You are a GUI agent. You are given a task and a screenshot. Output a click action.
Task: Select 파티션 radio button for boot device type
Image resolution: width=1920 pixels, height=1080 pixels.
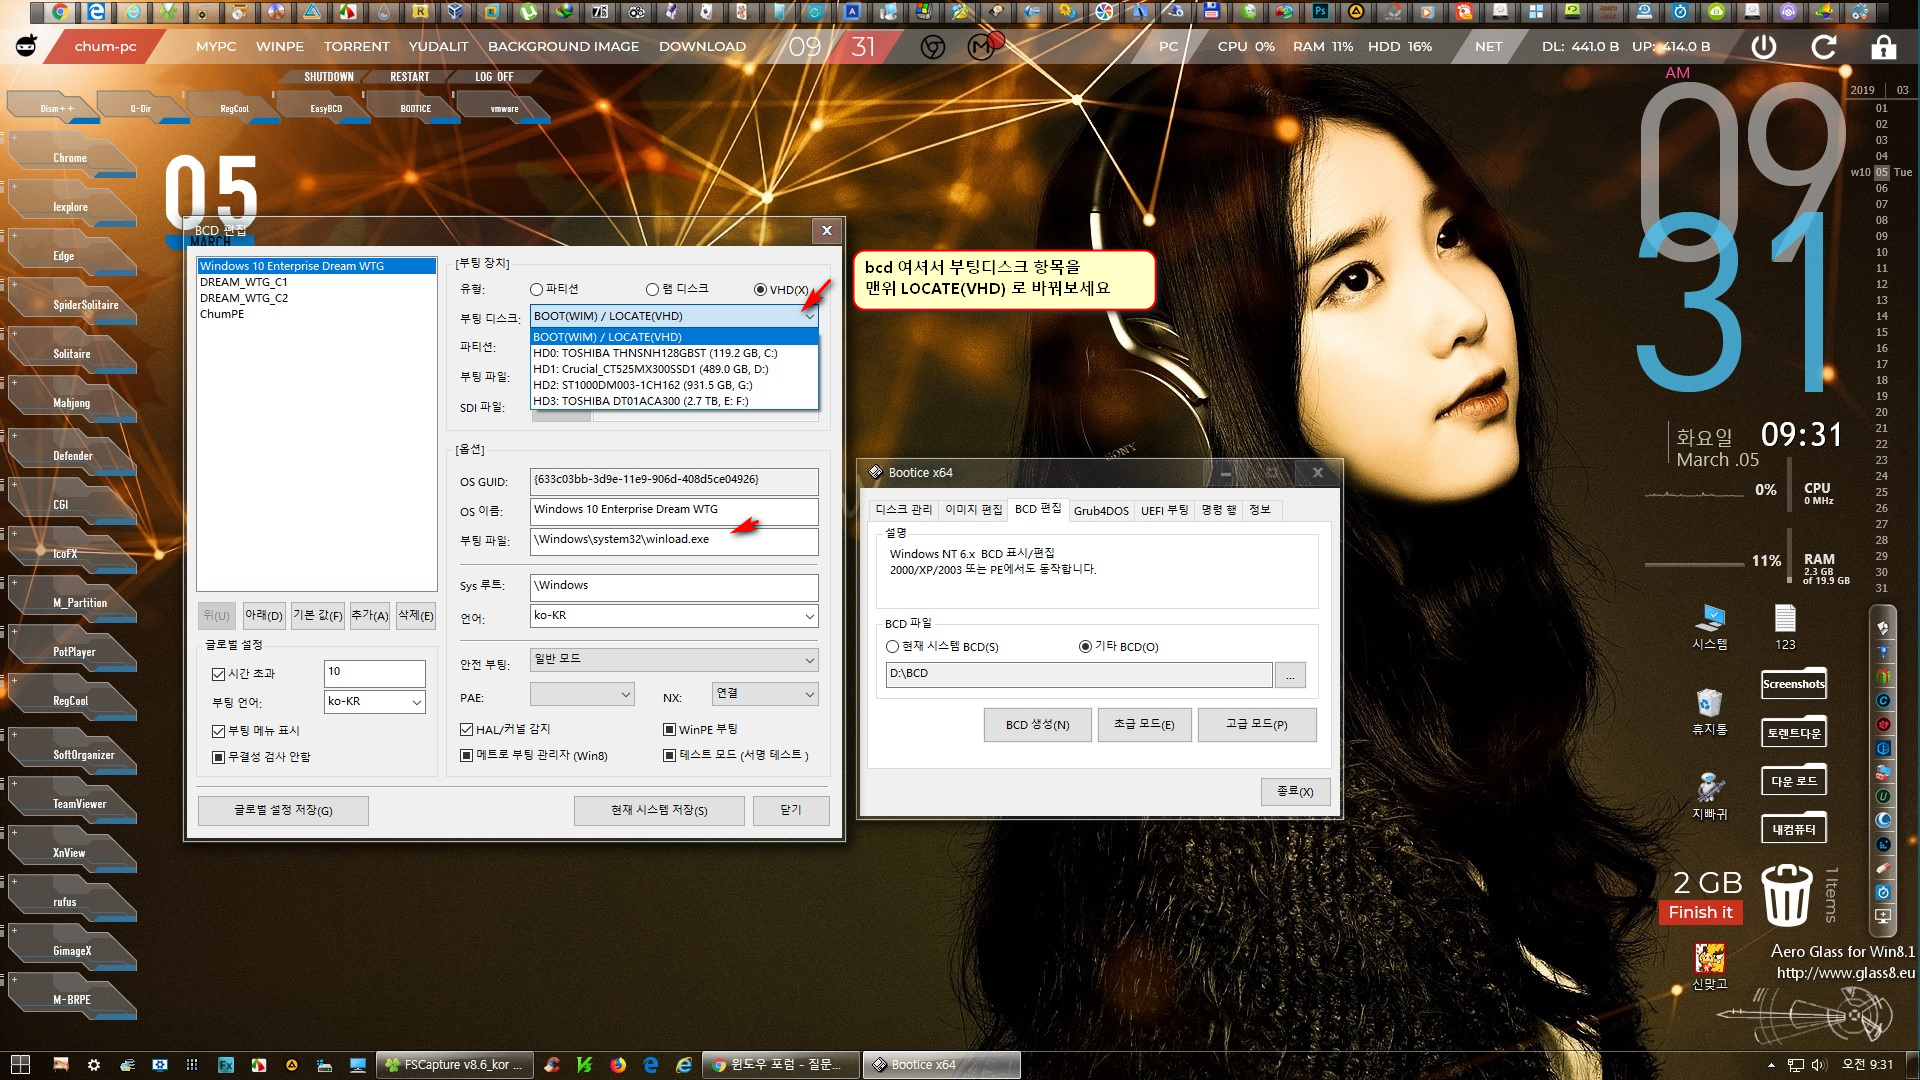(537, 289)
